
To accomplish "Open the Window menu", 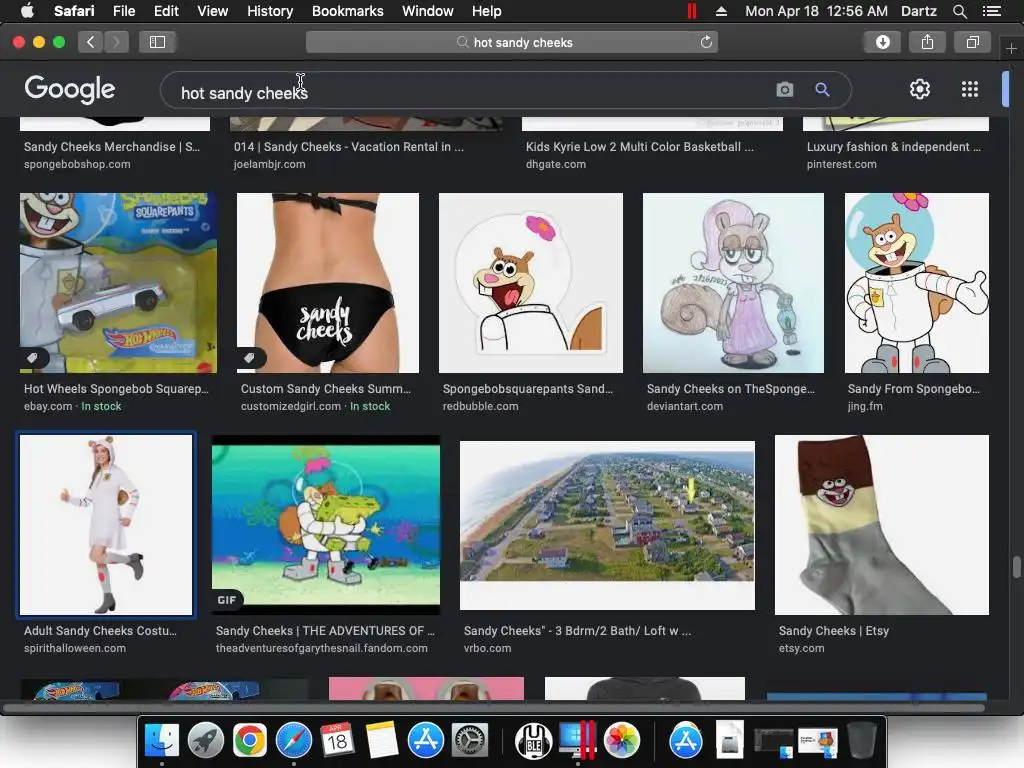I will click(x=427, y=11).
